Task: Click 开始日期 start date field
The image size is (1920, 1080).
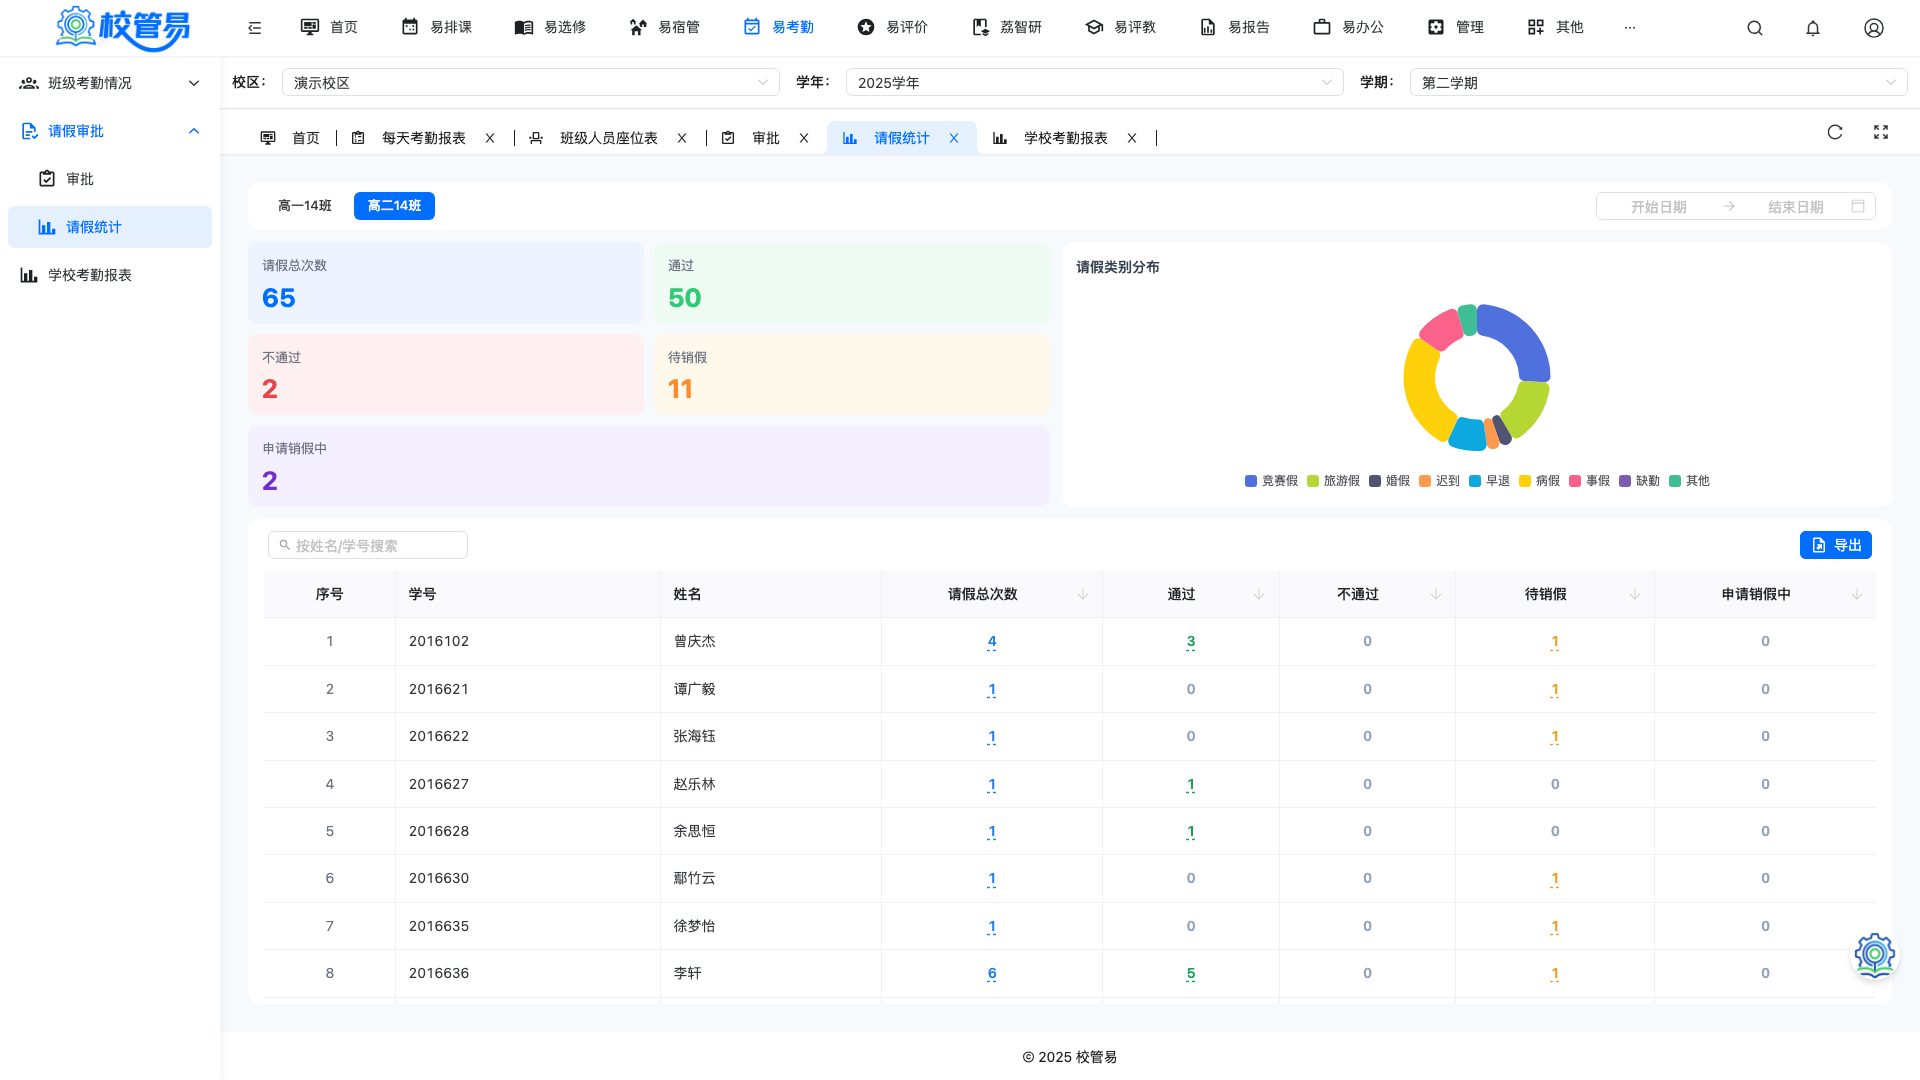Action: [x=1658, y=207]
